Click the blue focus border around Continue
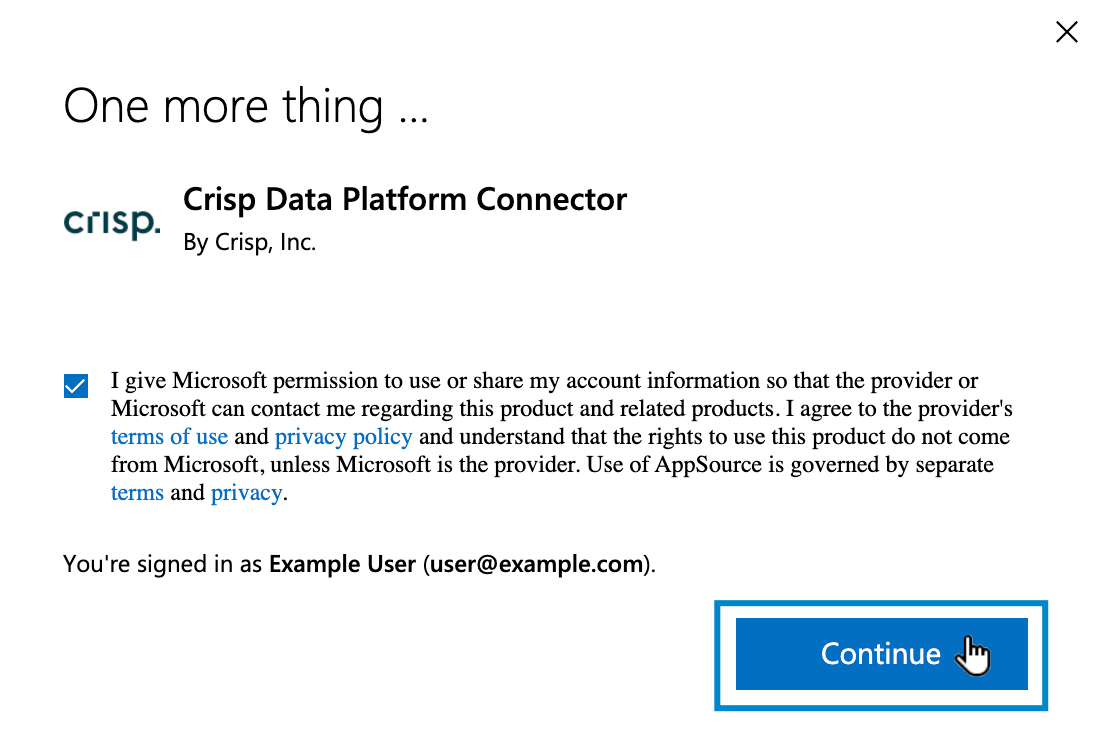 [881, 603]
